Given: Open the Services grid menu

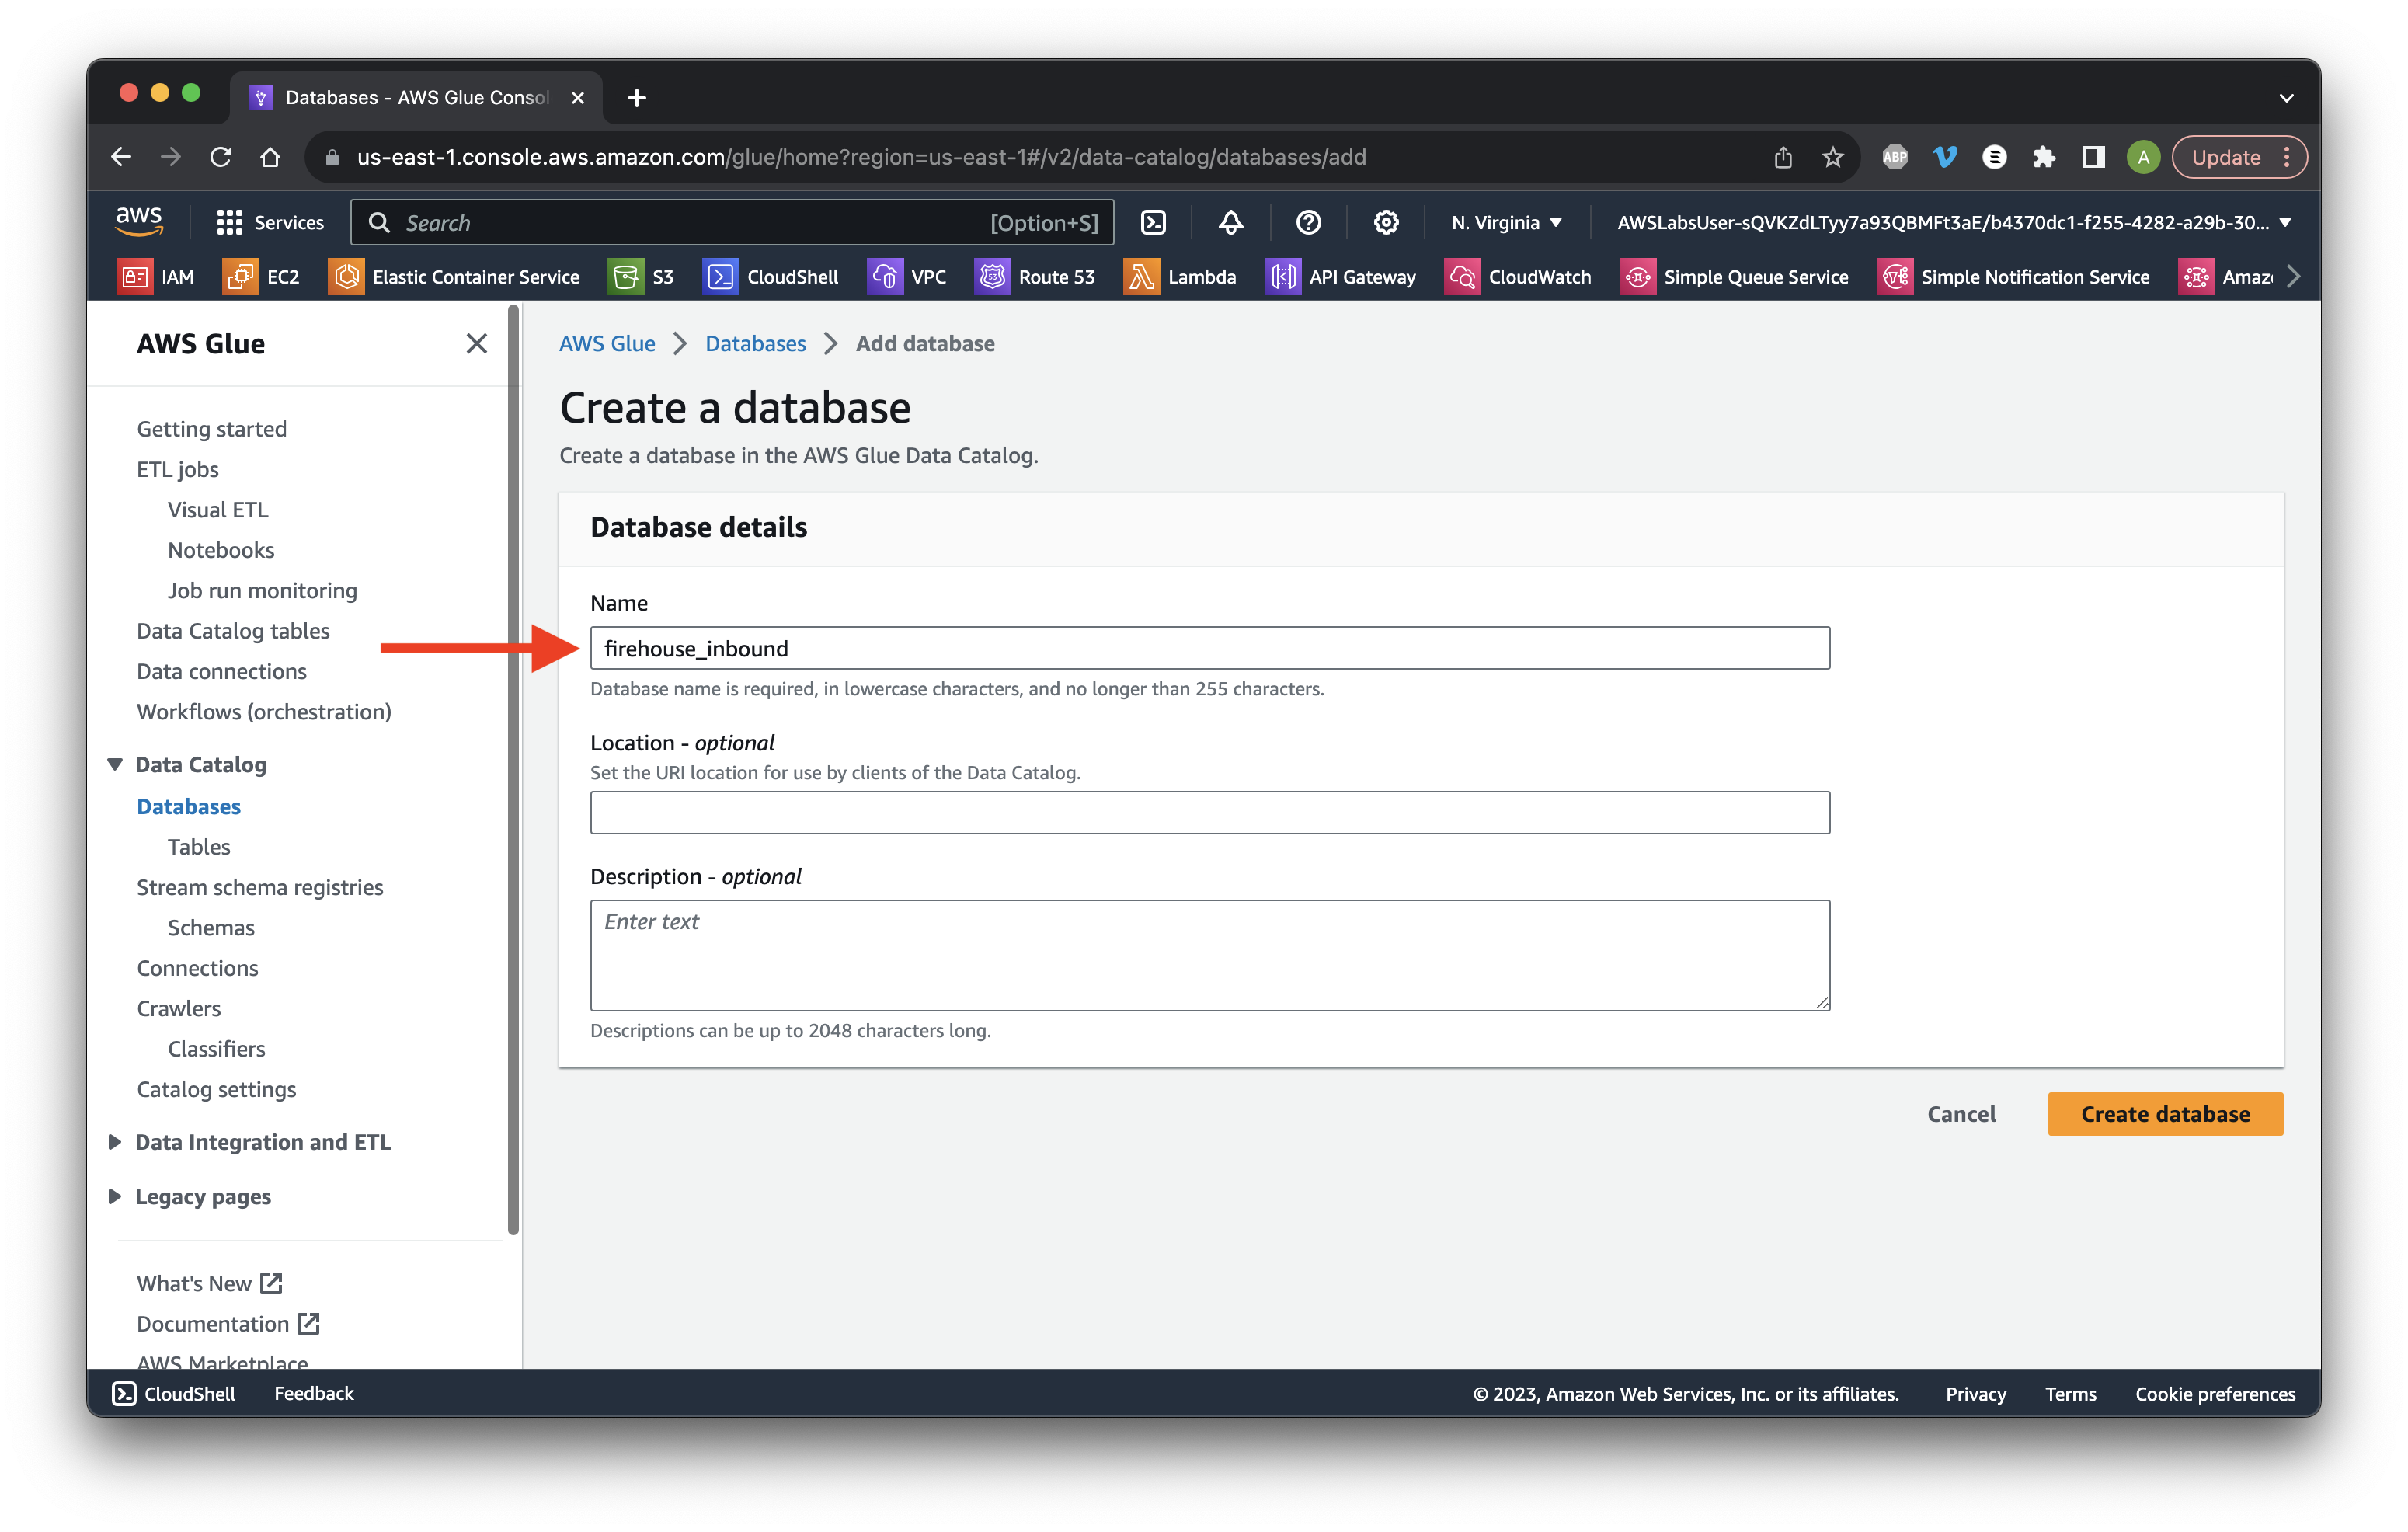Looking at the screenshot, I should pyautogui.click(x=270, y=222).
